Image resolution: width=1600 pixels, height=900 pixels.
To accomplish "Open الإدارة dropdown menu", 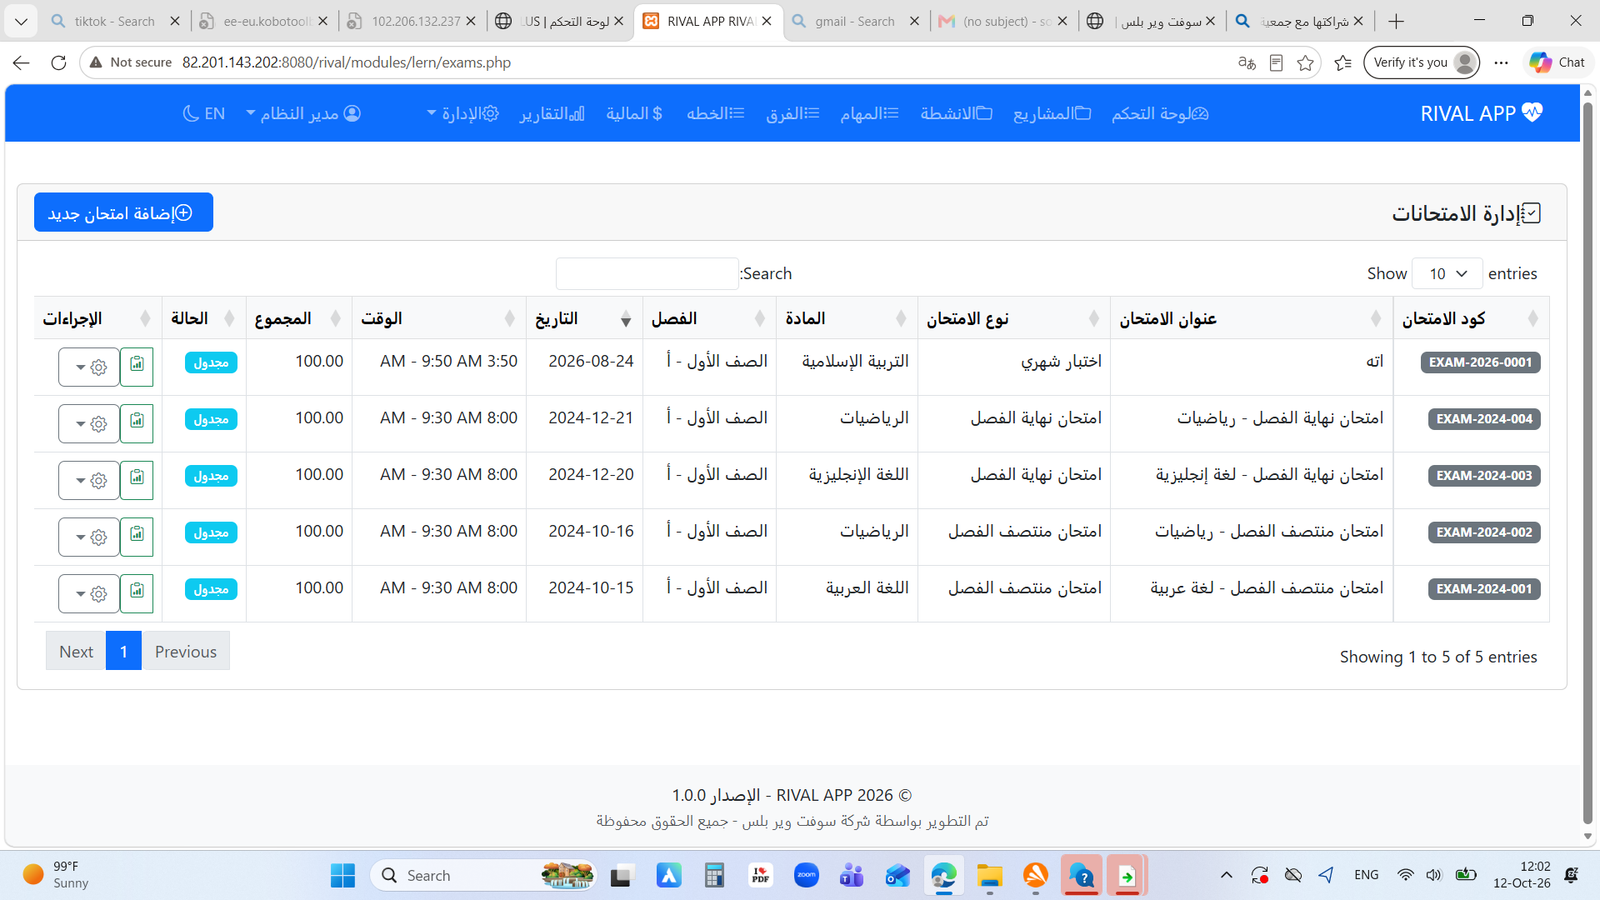I will (462, 113).
